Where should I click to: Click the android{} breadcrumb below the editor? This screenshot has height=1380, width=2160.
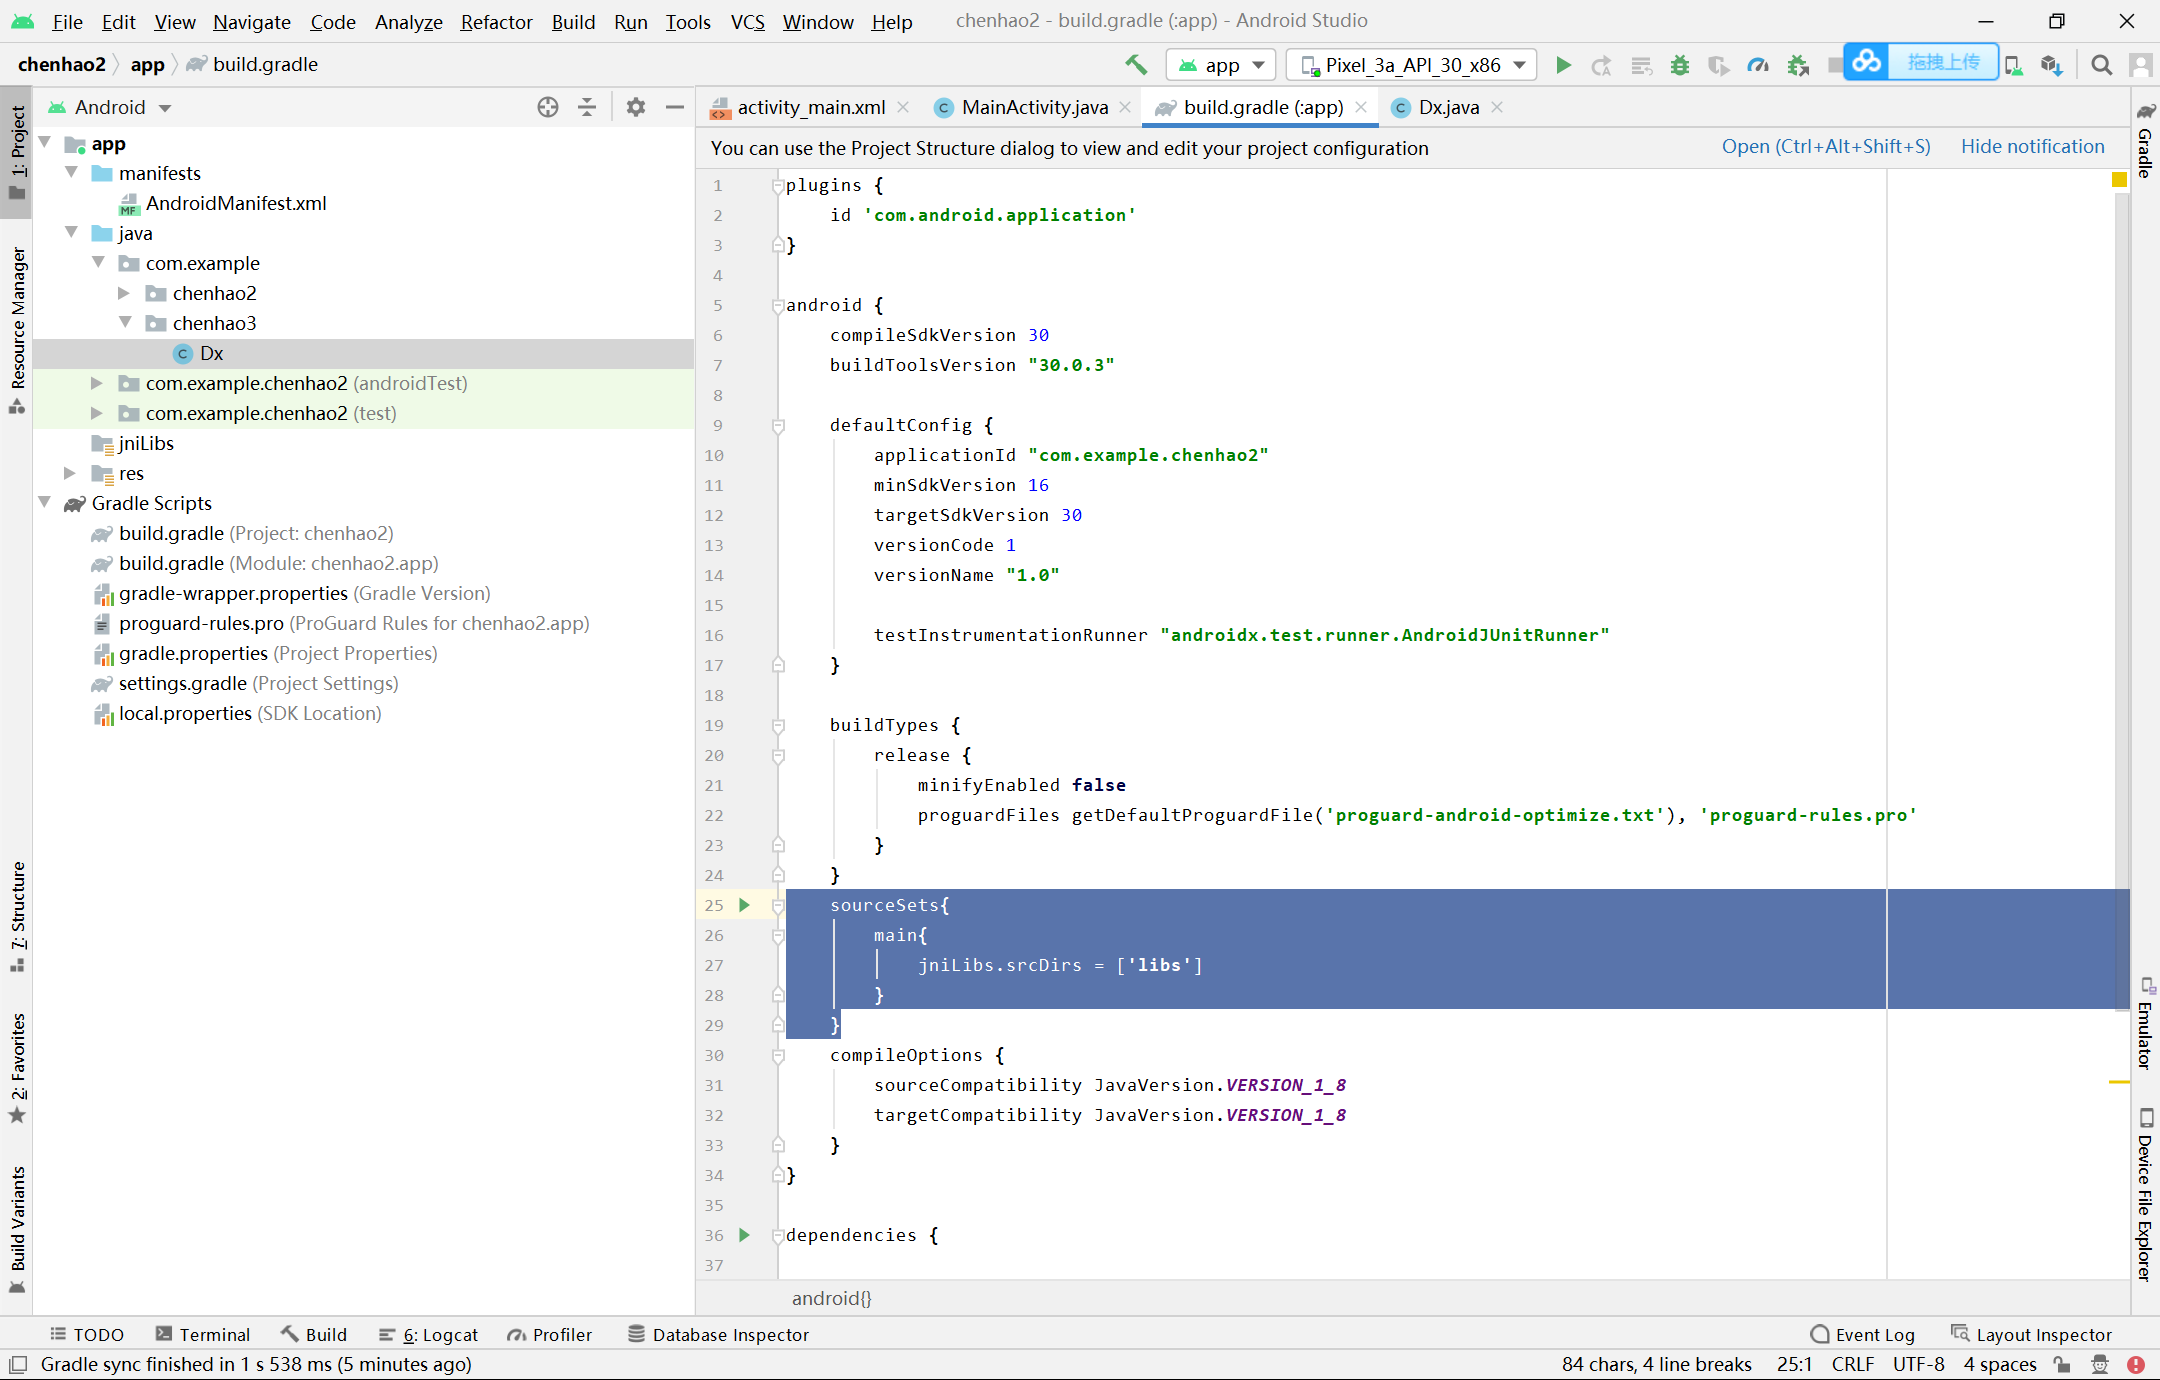pos(832,1298)
